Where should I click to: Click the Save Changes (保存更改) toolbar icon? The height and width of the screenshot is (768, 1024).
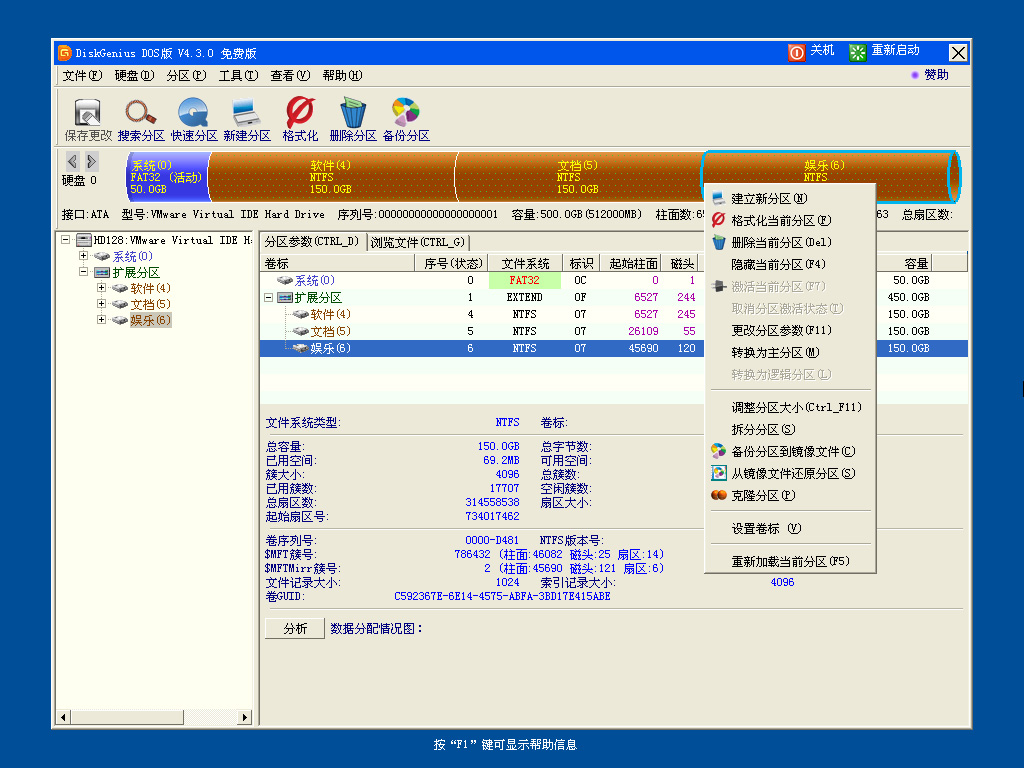[x=88, y=112]
